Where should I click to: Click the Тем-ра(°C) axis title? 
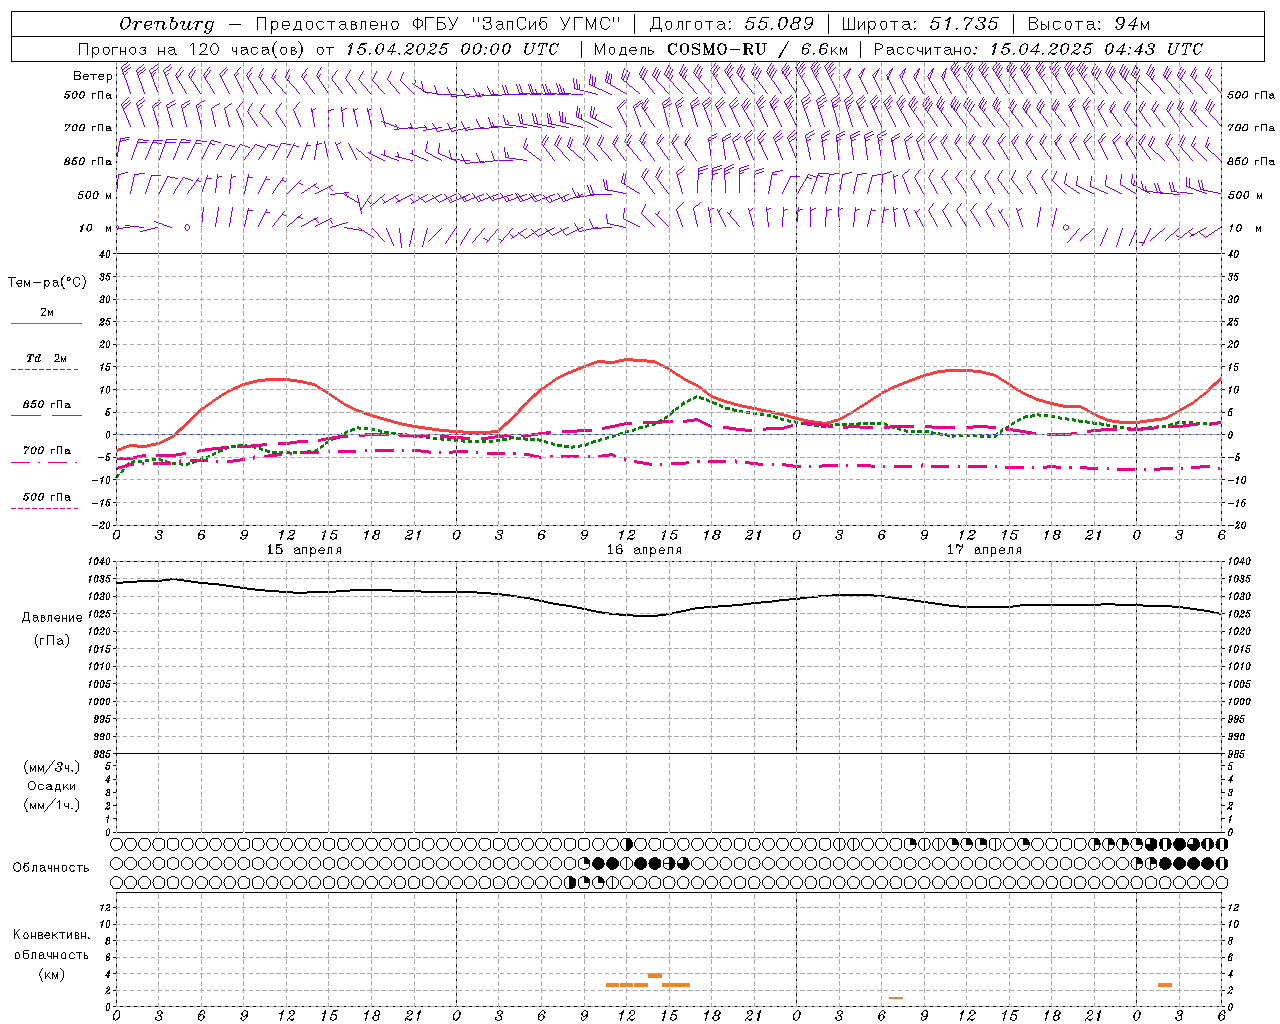click(47, 283)
